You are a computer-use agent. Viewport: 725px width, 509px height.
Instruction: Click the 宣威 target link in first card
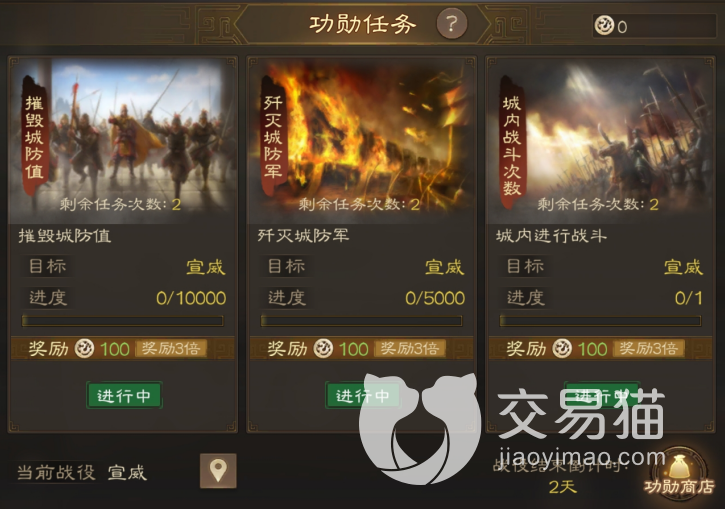coord(206,267)
